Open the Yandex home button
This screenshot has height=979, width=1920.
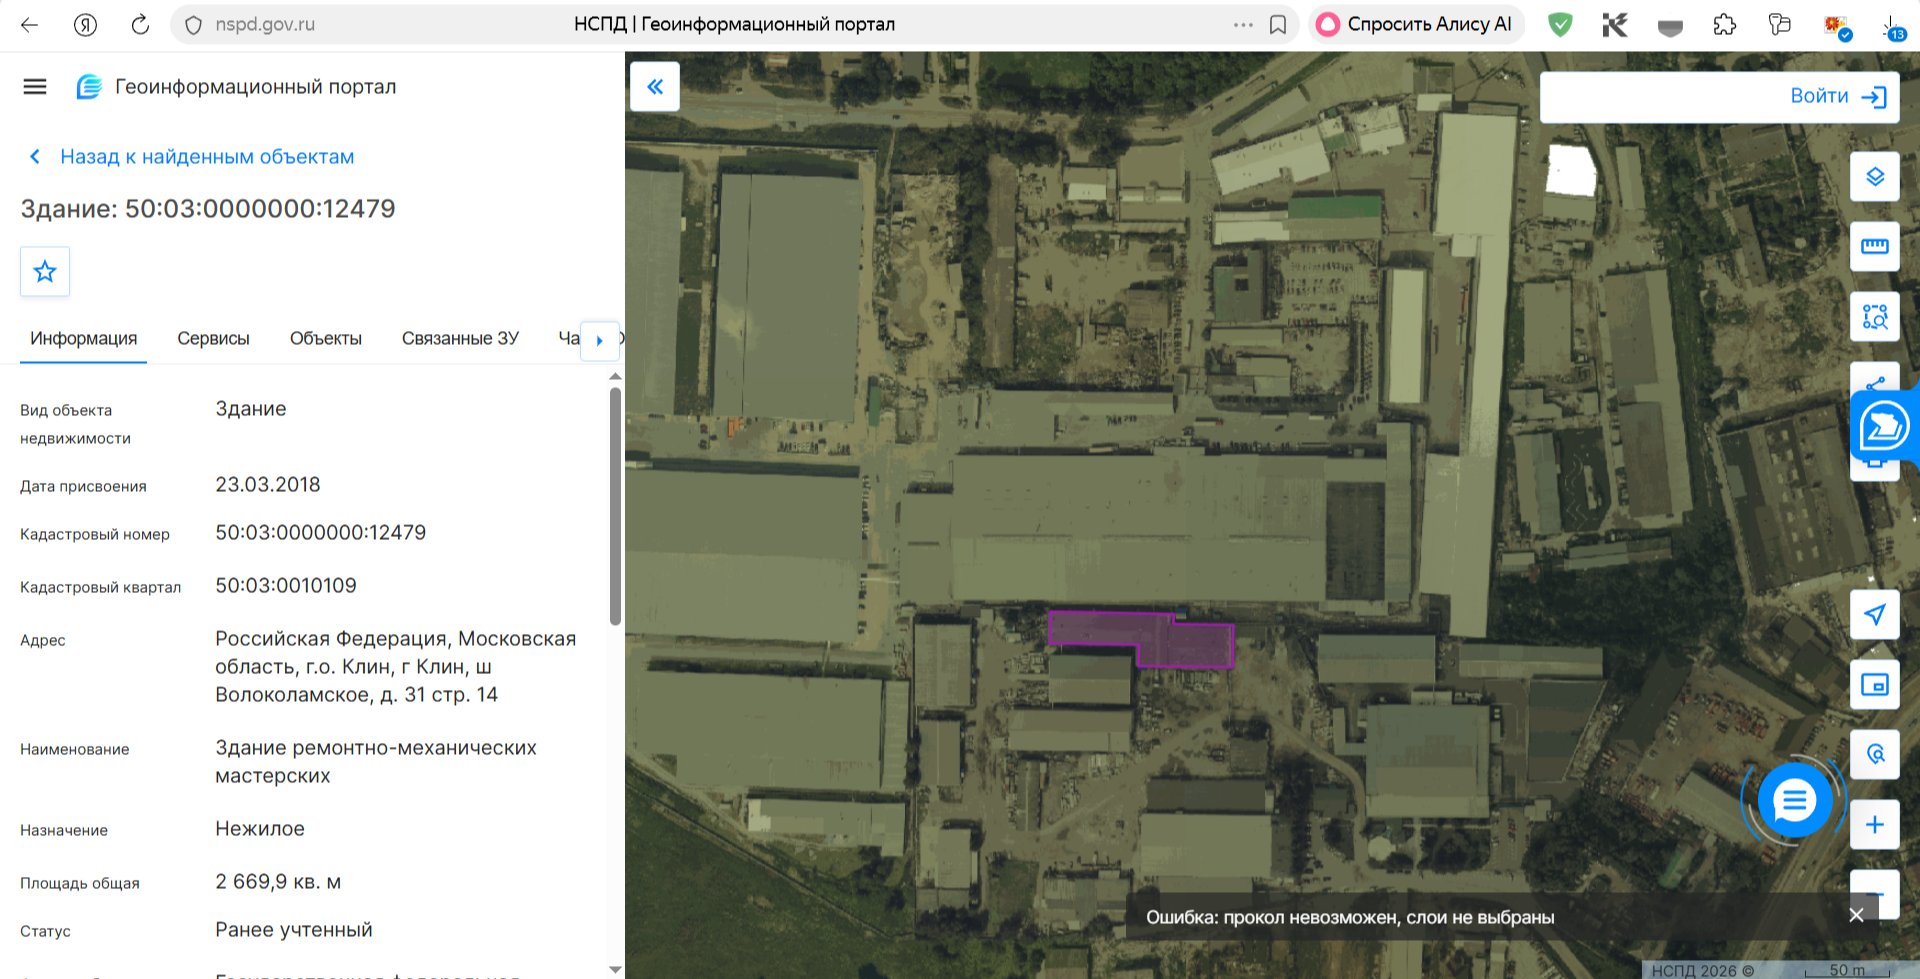85,25
